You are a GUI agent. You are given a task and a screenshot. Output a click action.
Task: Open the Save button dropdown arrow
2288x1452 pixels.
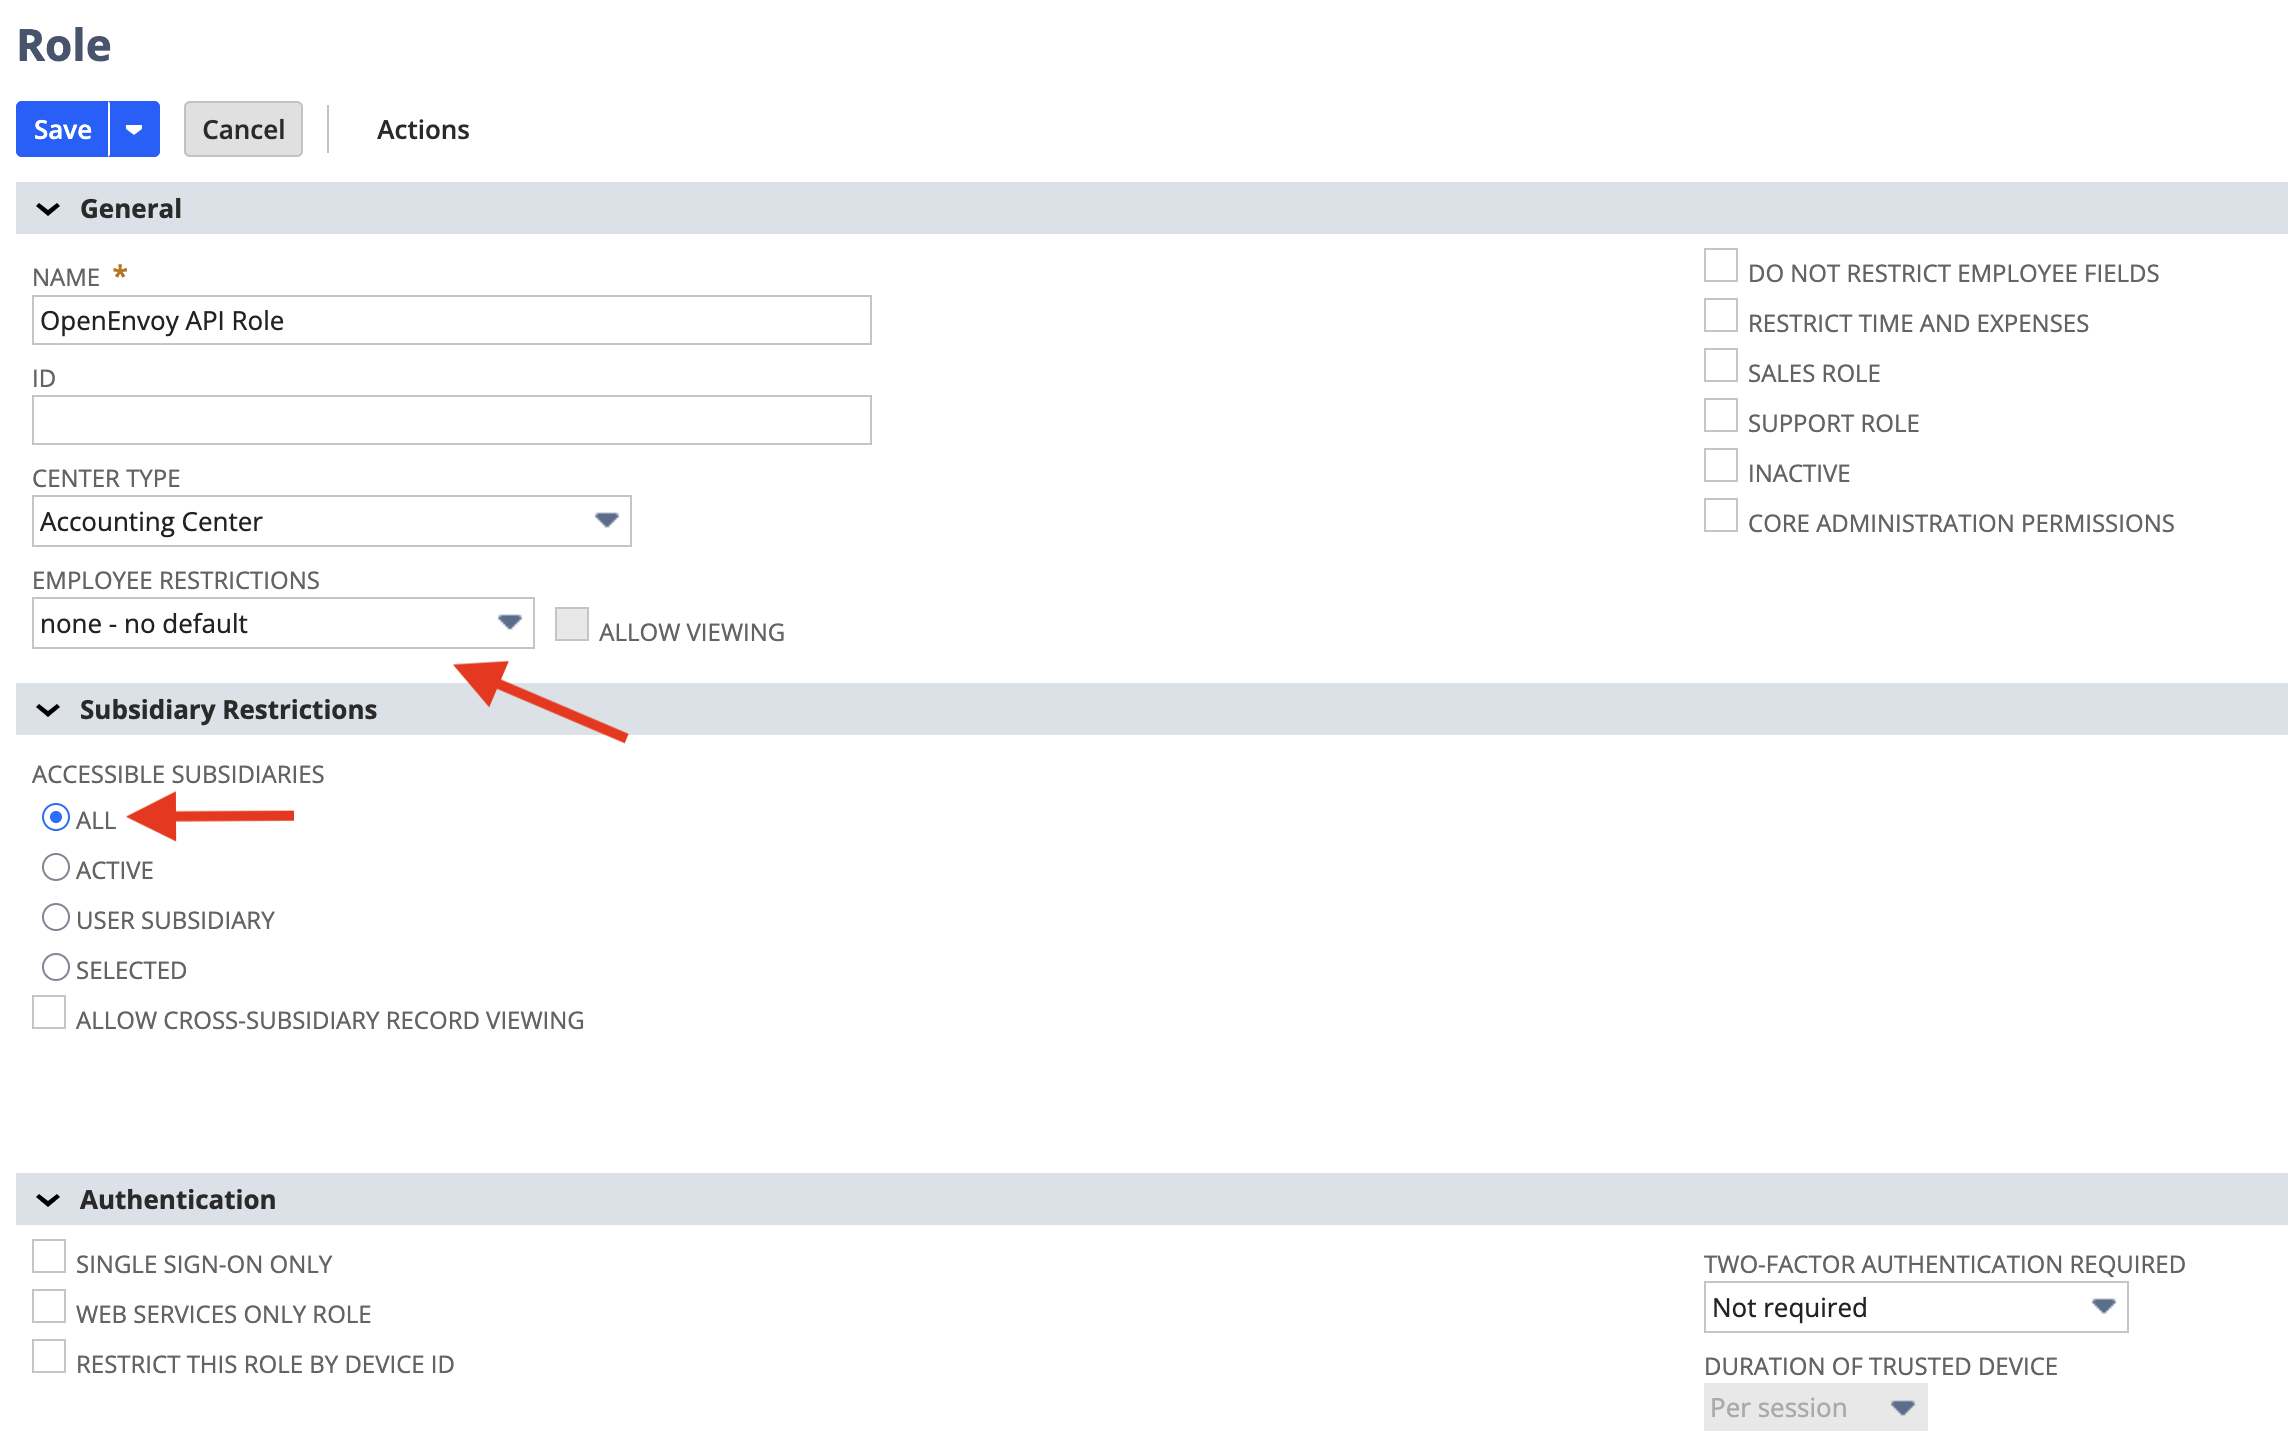(x=134, y=129)
